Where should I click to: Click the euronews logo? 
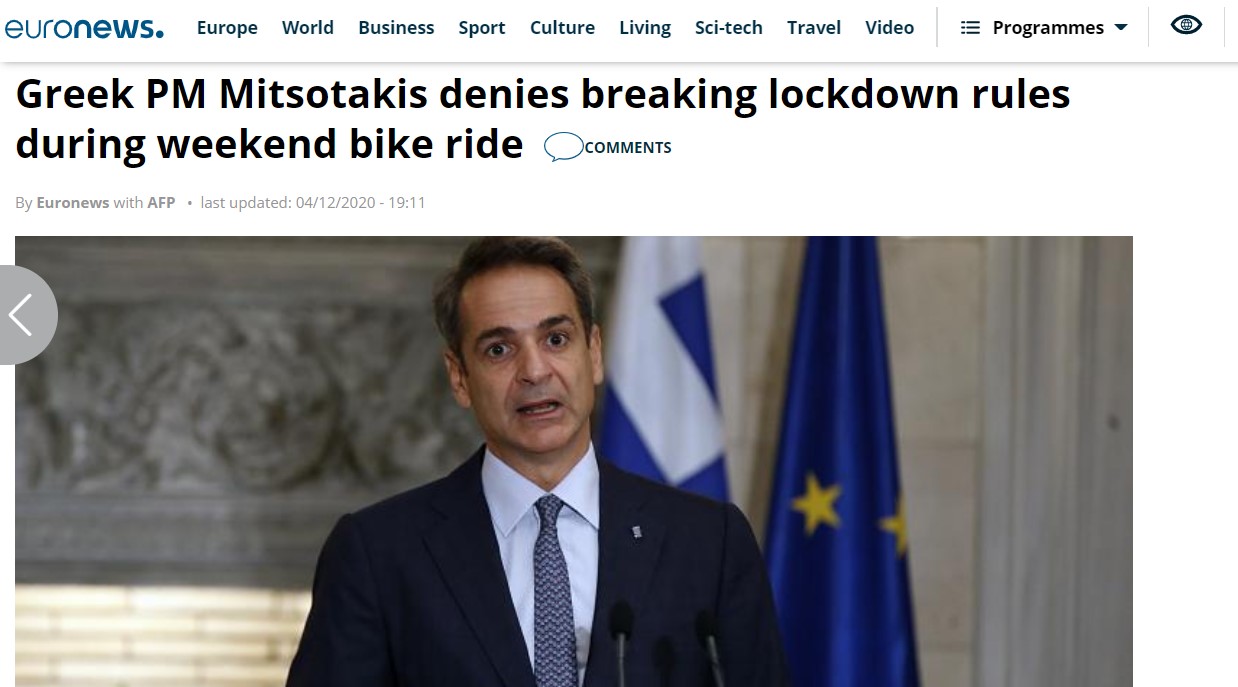click(x=84, y=28)
